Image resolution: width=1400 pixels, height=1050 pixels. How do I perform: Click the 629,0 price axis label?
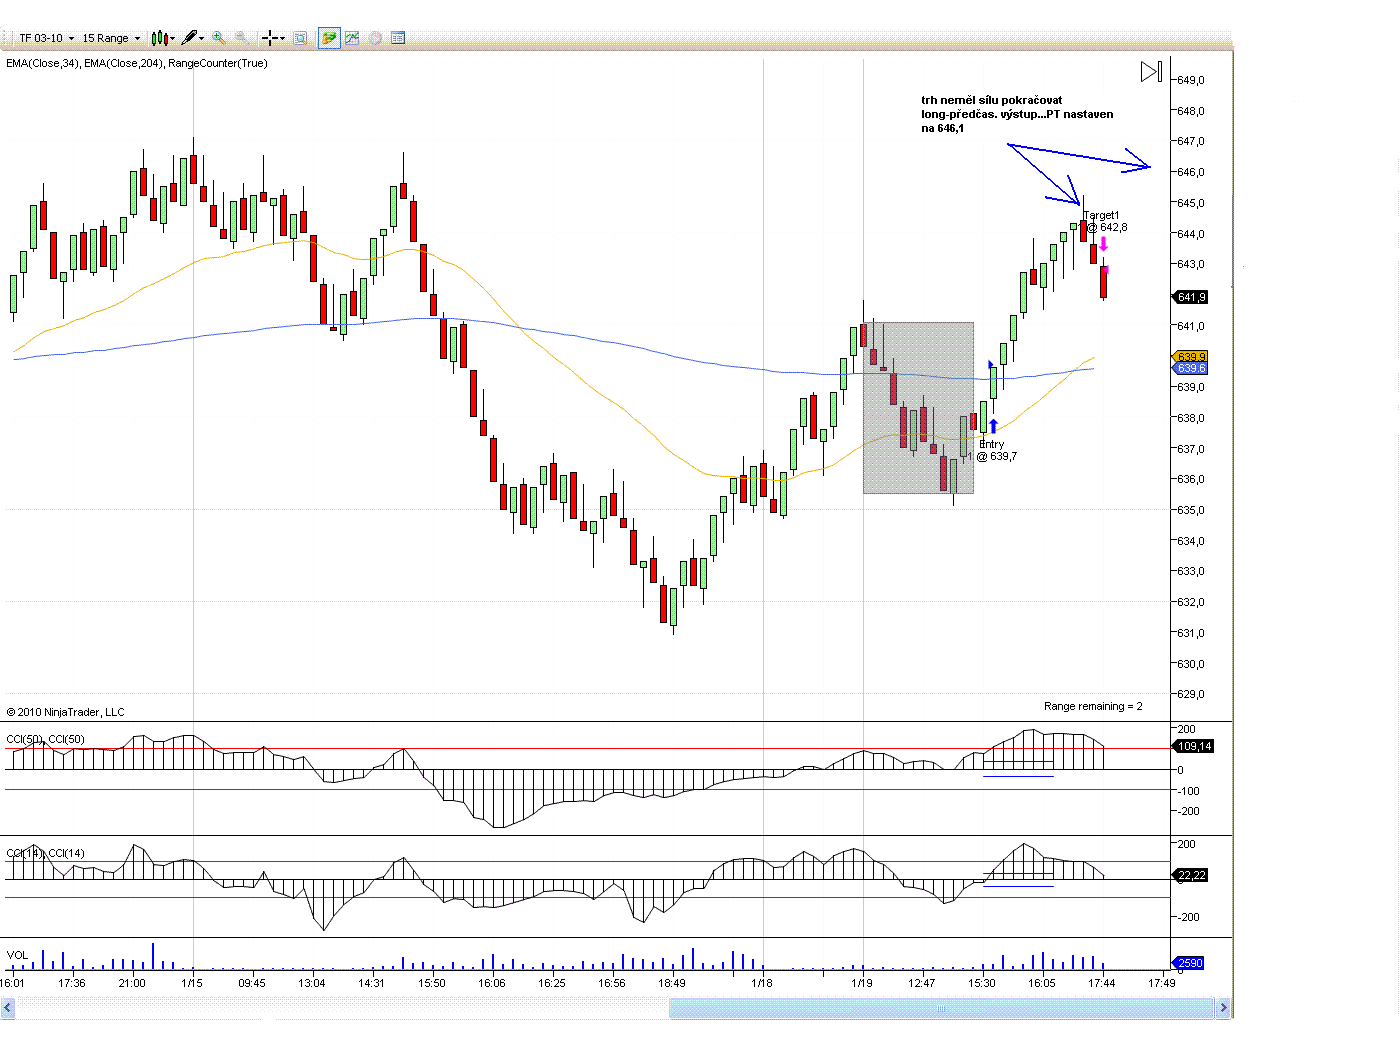click(1191, 694)
